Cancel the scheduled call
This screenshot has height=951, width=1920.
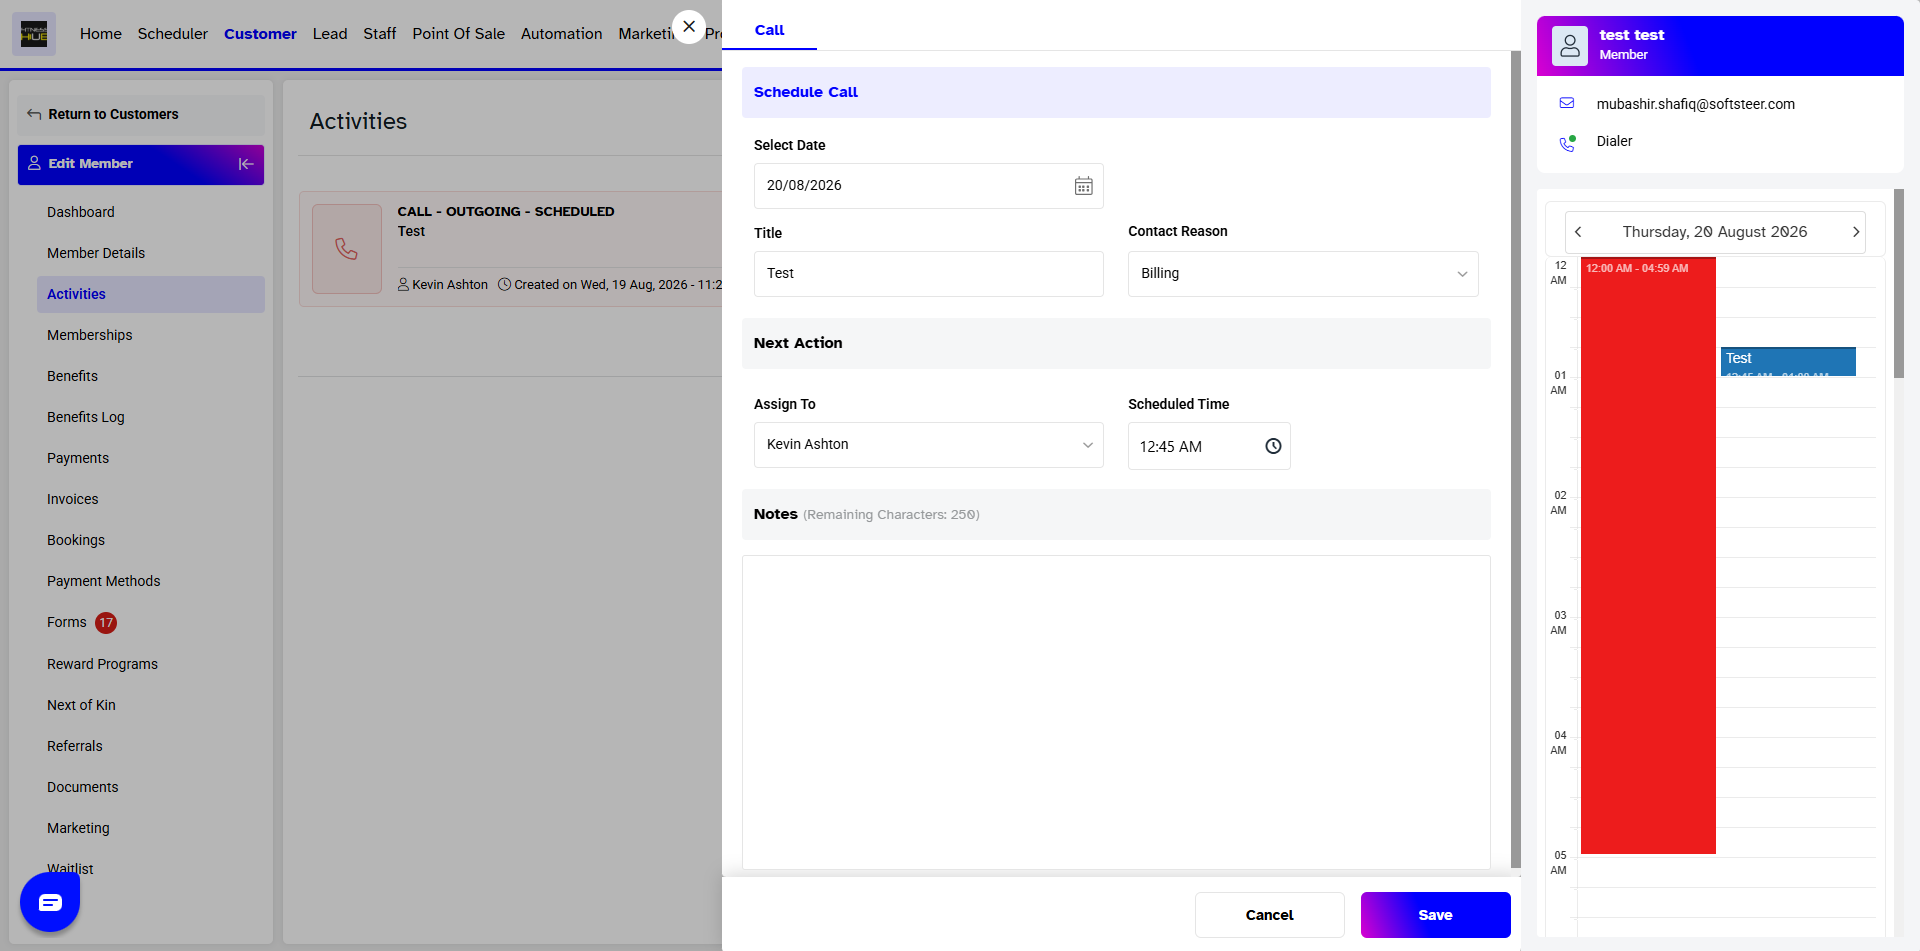1269,915
